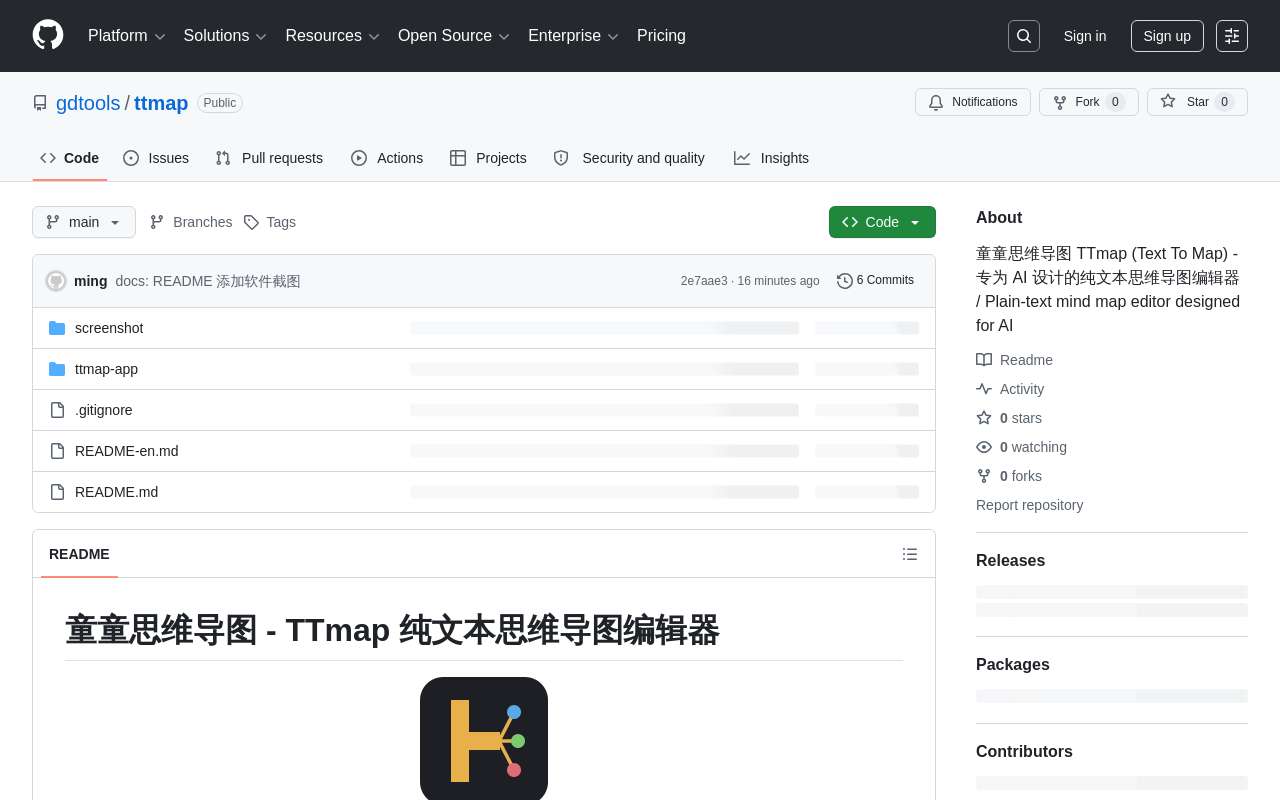Click the ttmap-app folder icon
The width and height of the screenshot is (1280, 800).
(57, 369)
